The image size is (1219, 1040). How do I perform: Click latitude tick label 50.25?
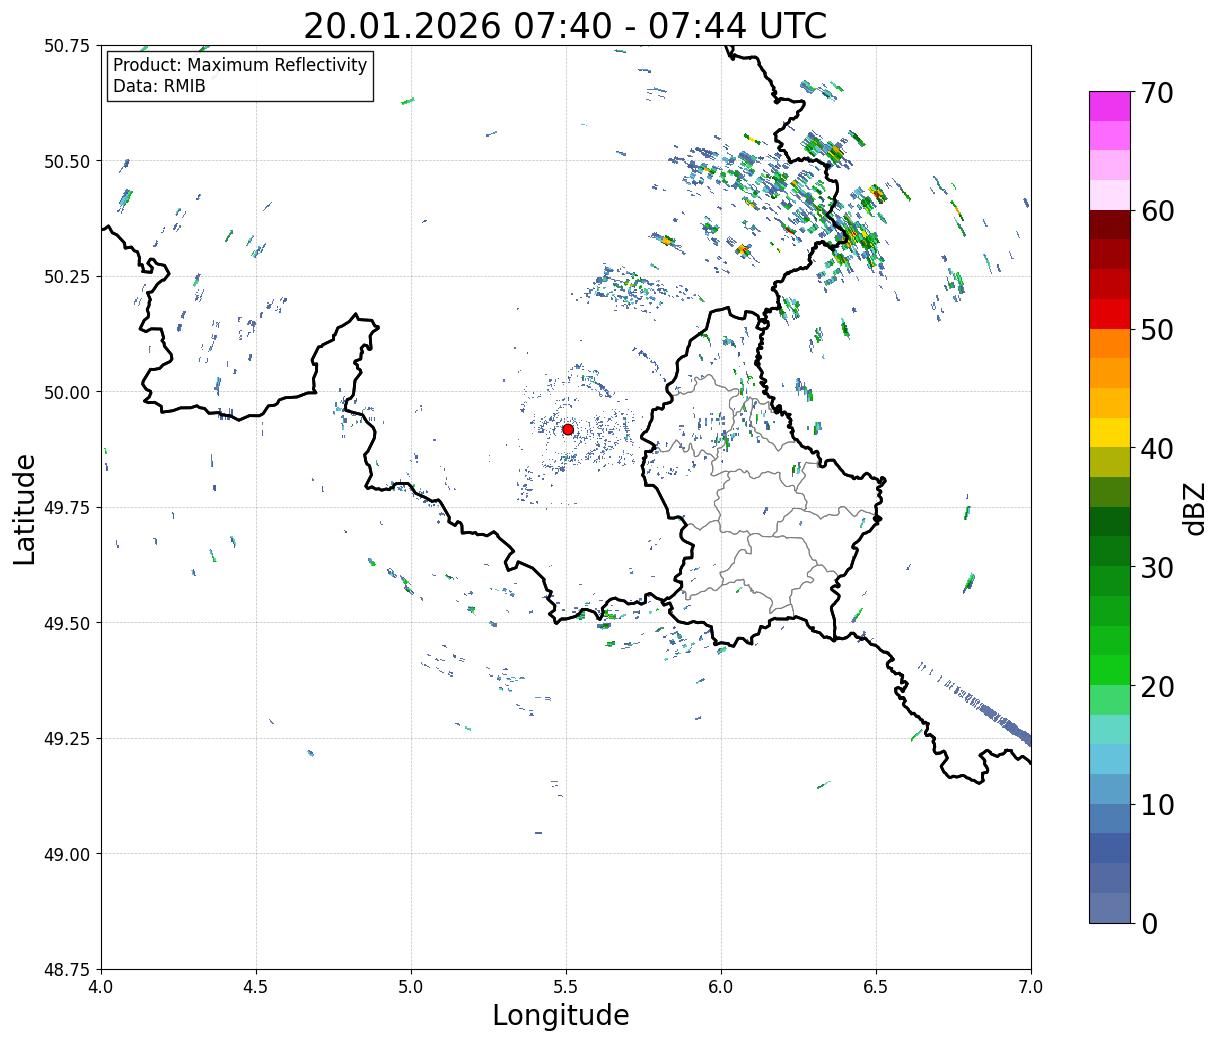(67, 277)
